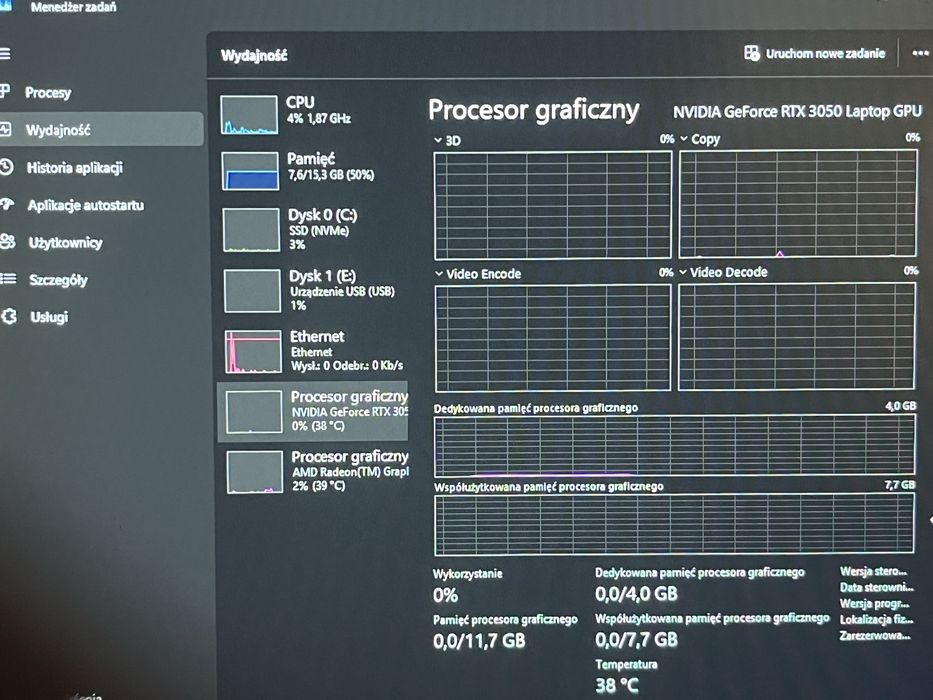Click the 3D usage graph
933x700 pixels.
(x=553, y=205)
